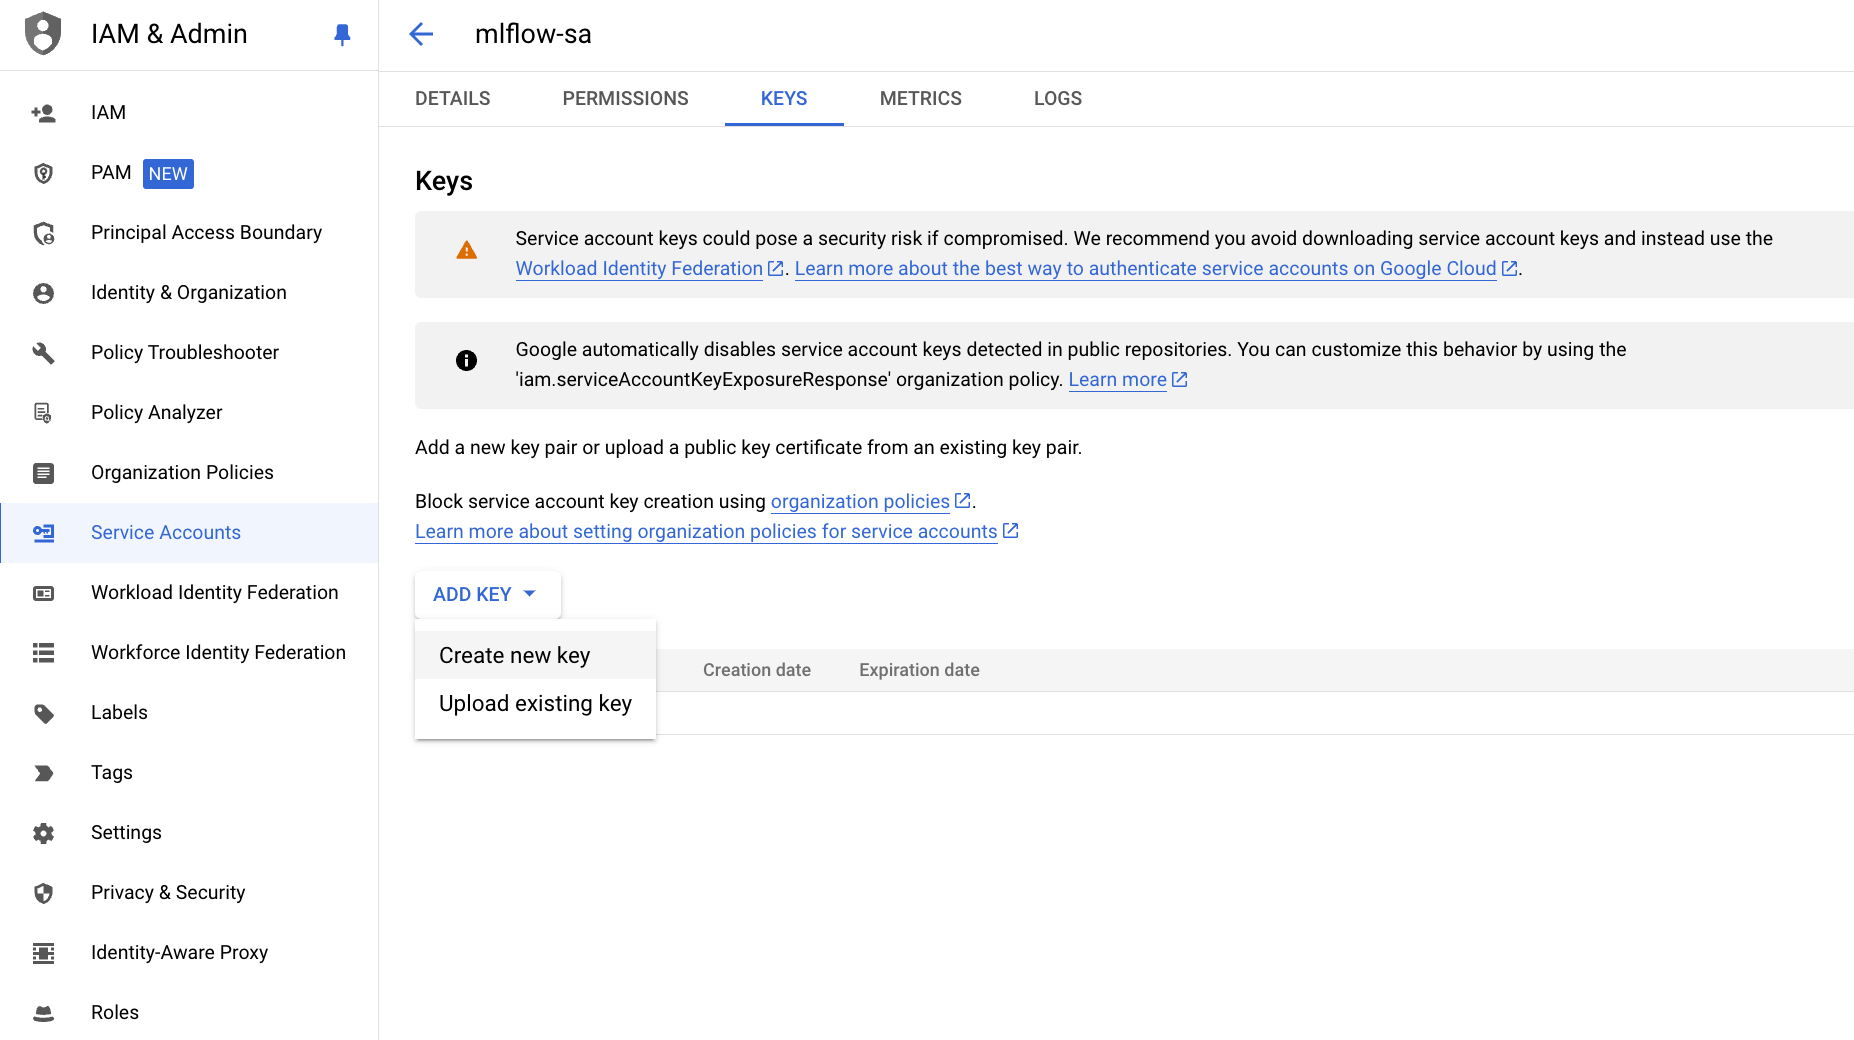The width and height of the screenshot is (1854, 1040).
Task: Open the LOGS tab
Action: coord(1058,98)
